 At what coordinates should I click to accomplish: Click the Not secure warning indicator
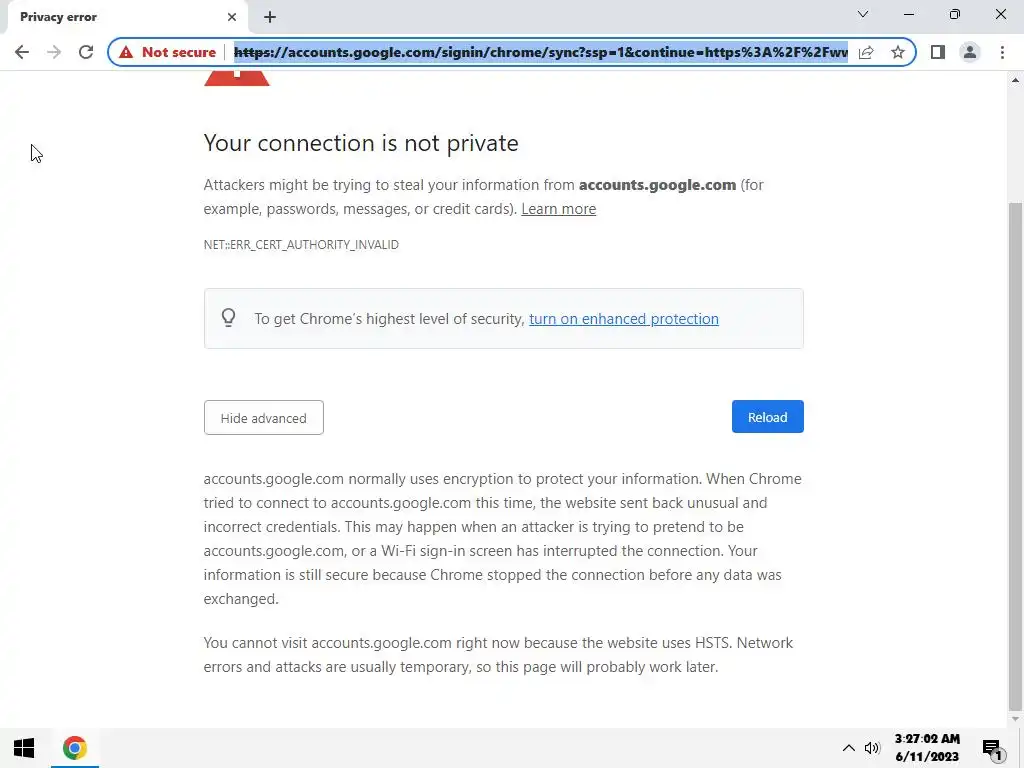168,52
